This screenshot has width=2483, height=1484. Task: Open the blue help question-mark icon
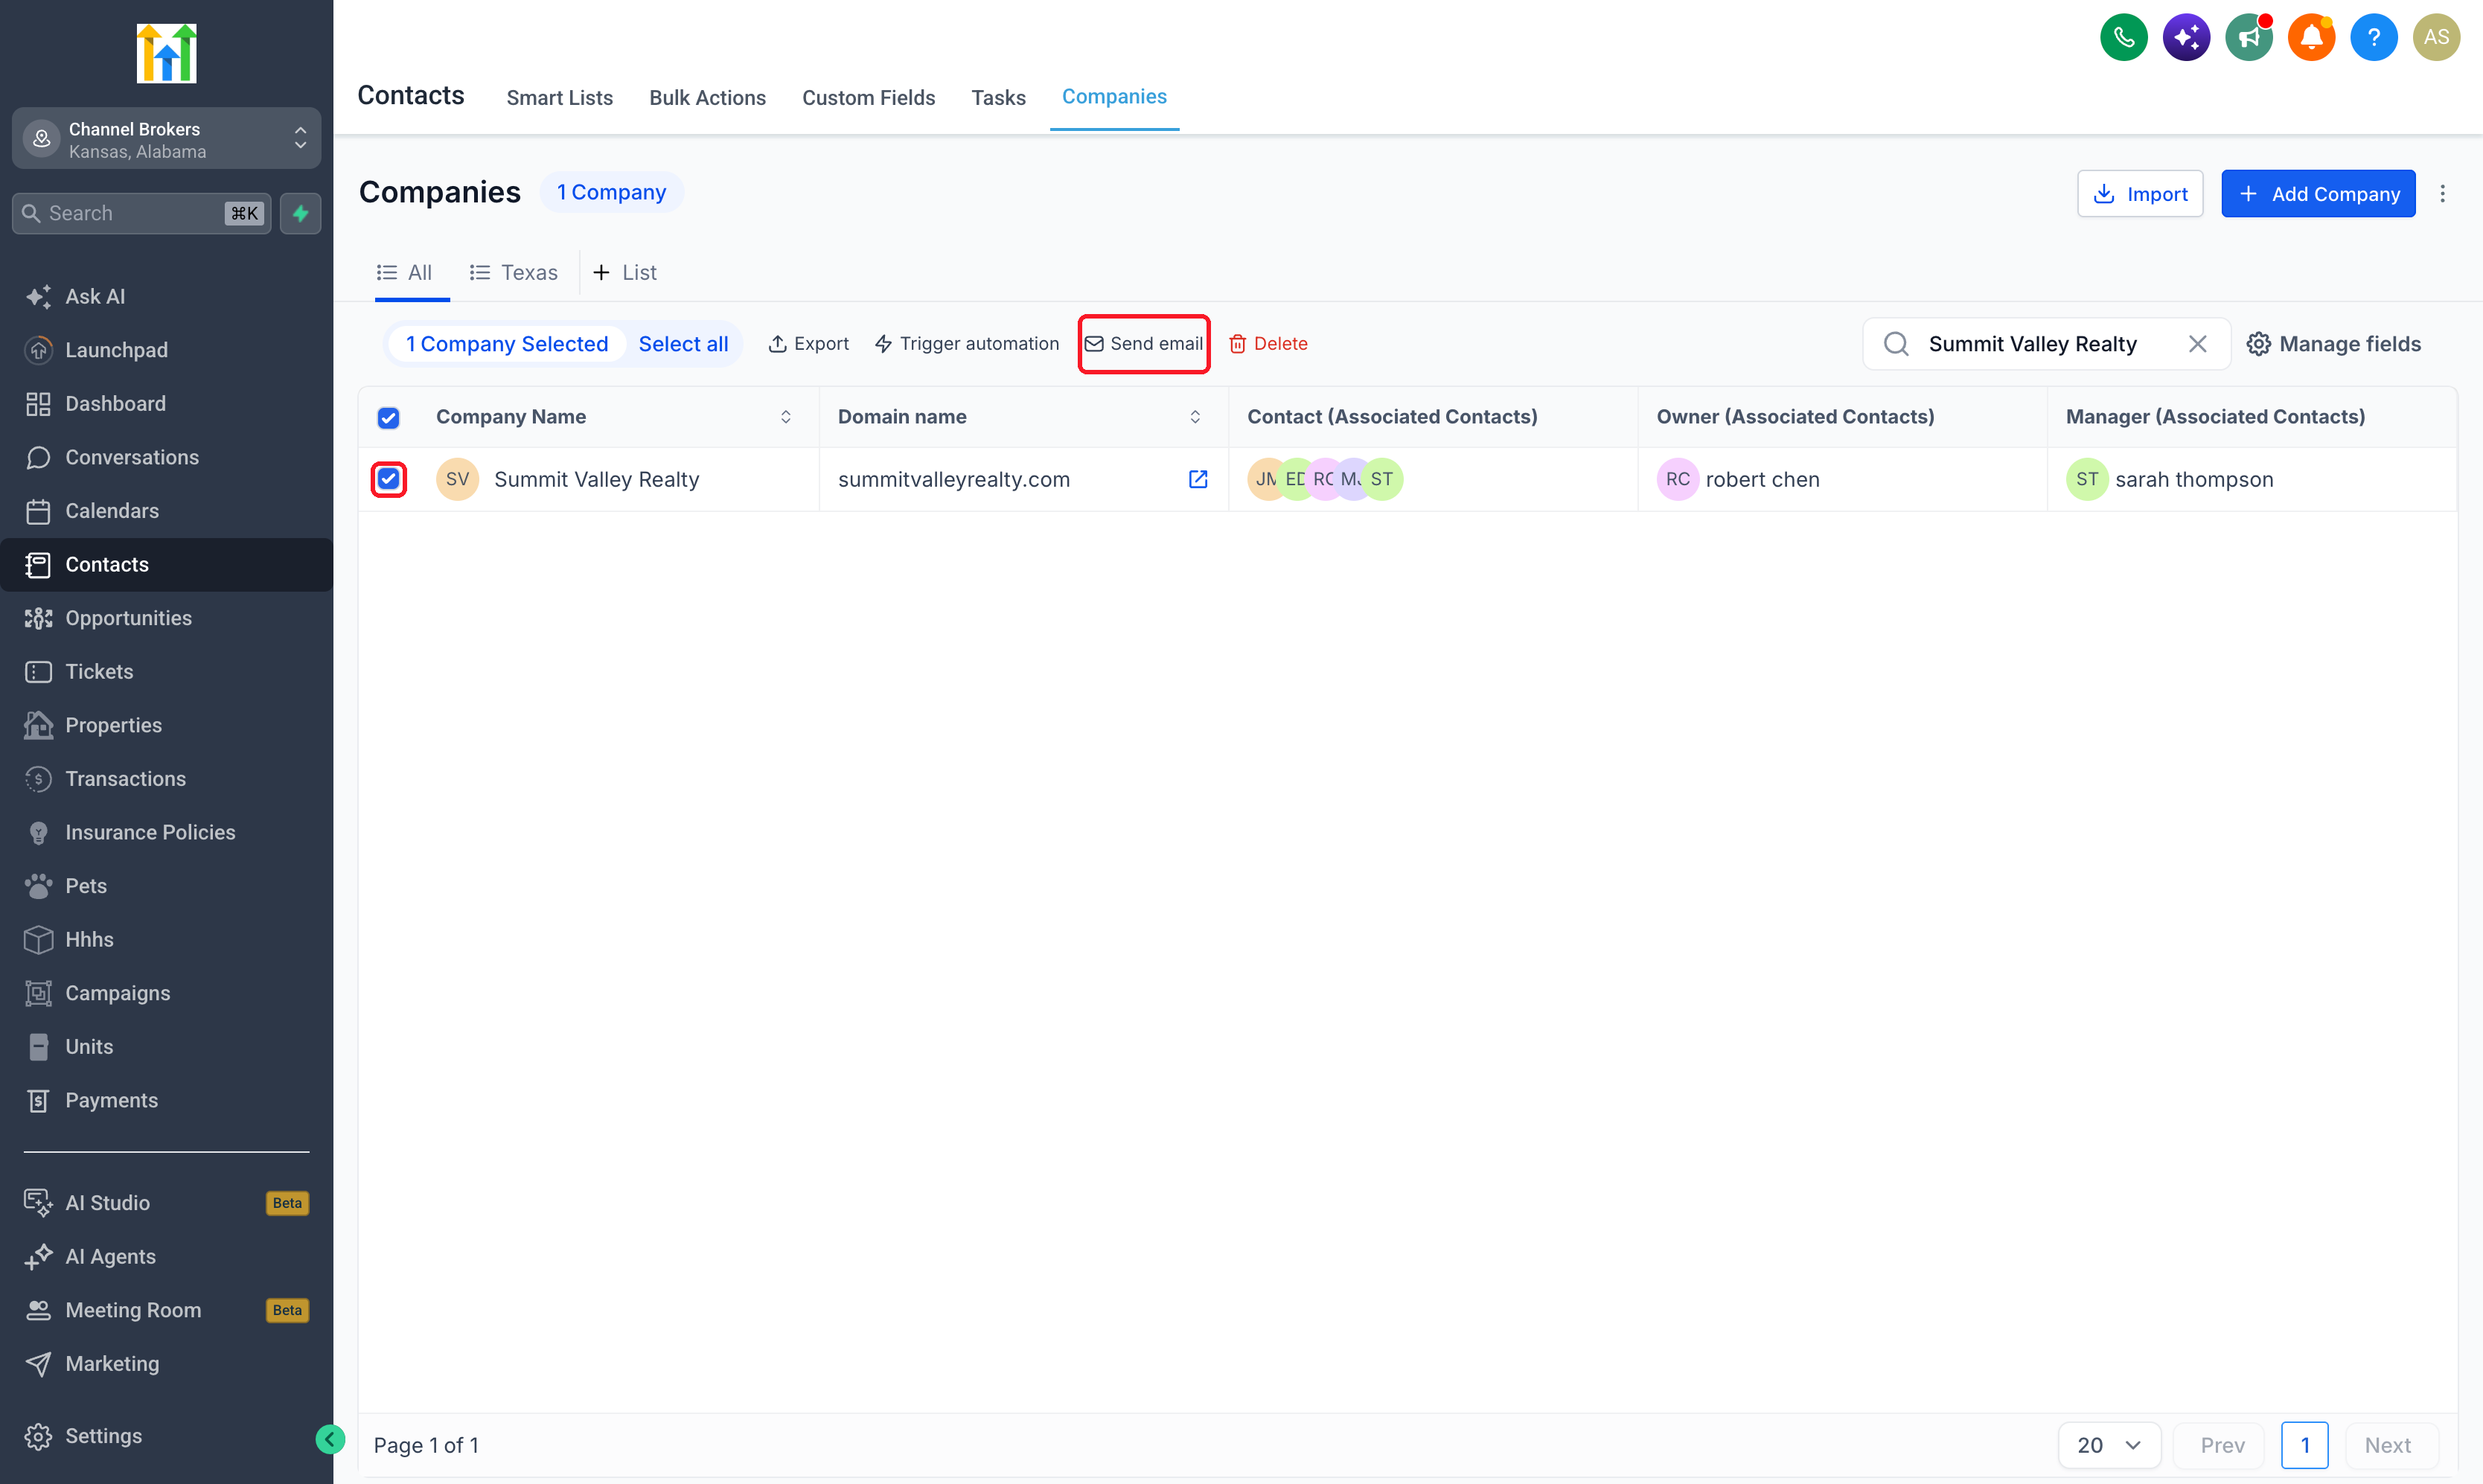coord(2374,38)
